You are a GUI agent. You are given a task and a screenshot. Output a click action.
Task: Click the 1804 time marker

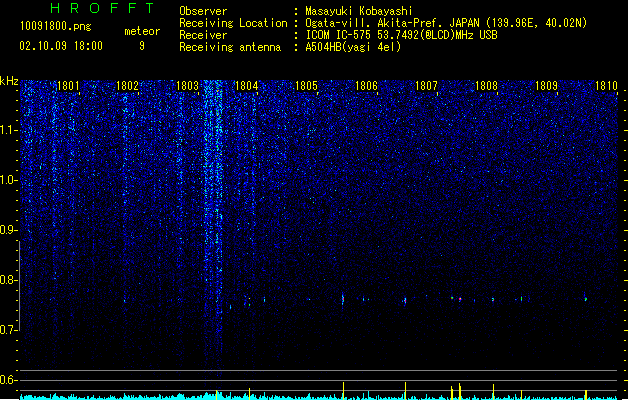click(246, 86)
